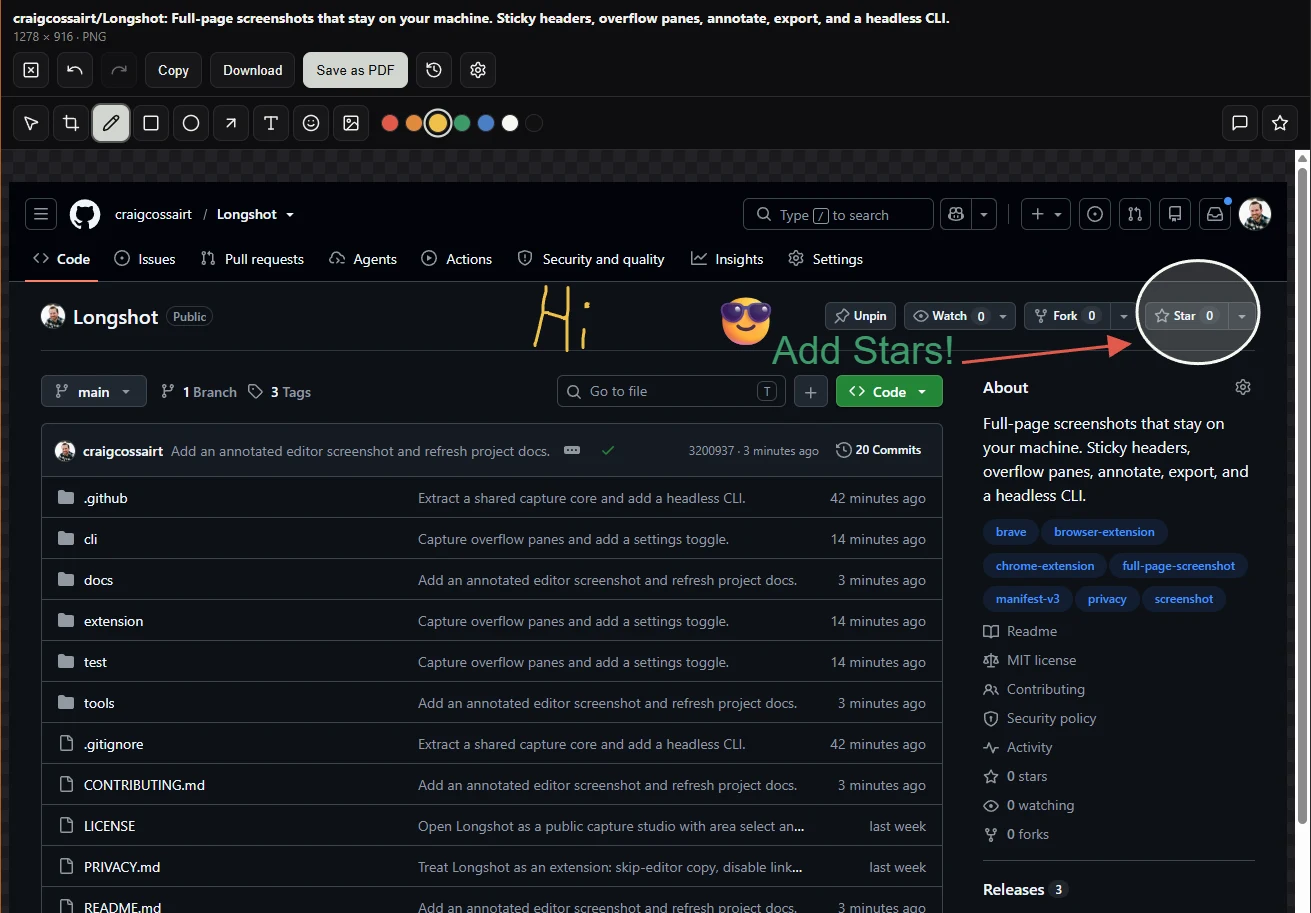Click the Download button
Image resolution: width=1311 pixels, height=913 pixels.
[x=252, y=70]
